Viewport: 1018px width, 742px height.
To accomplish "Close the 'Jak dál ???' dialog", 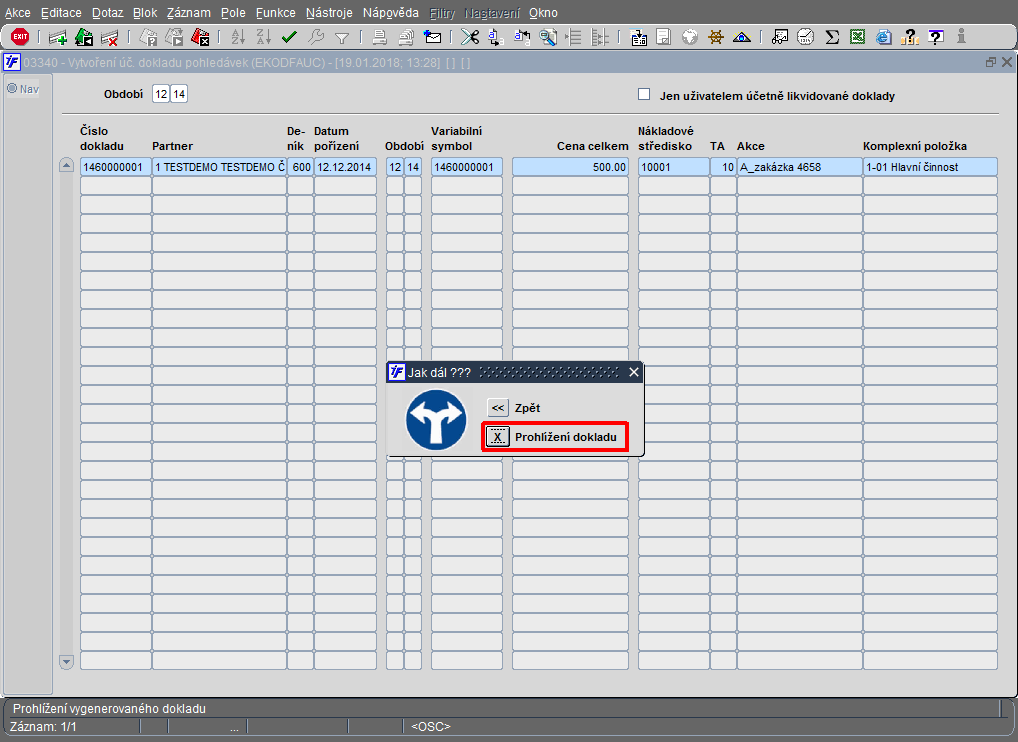I will click(x=633, y=372).
